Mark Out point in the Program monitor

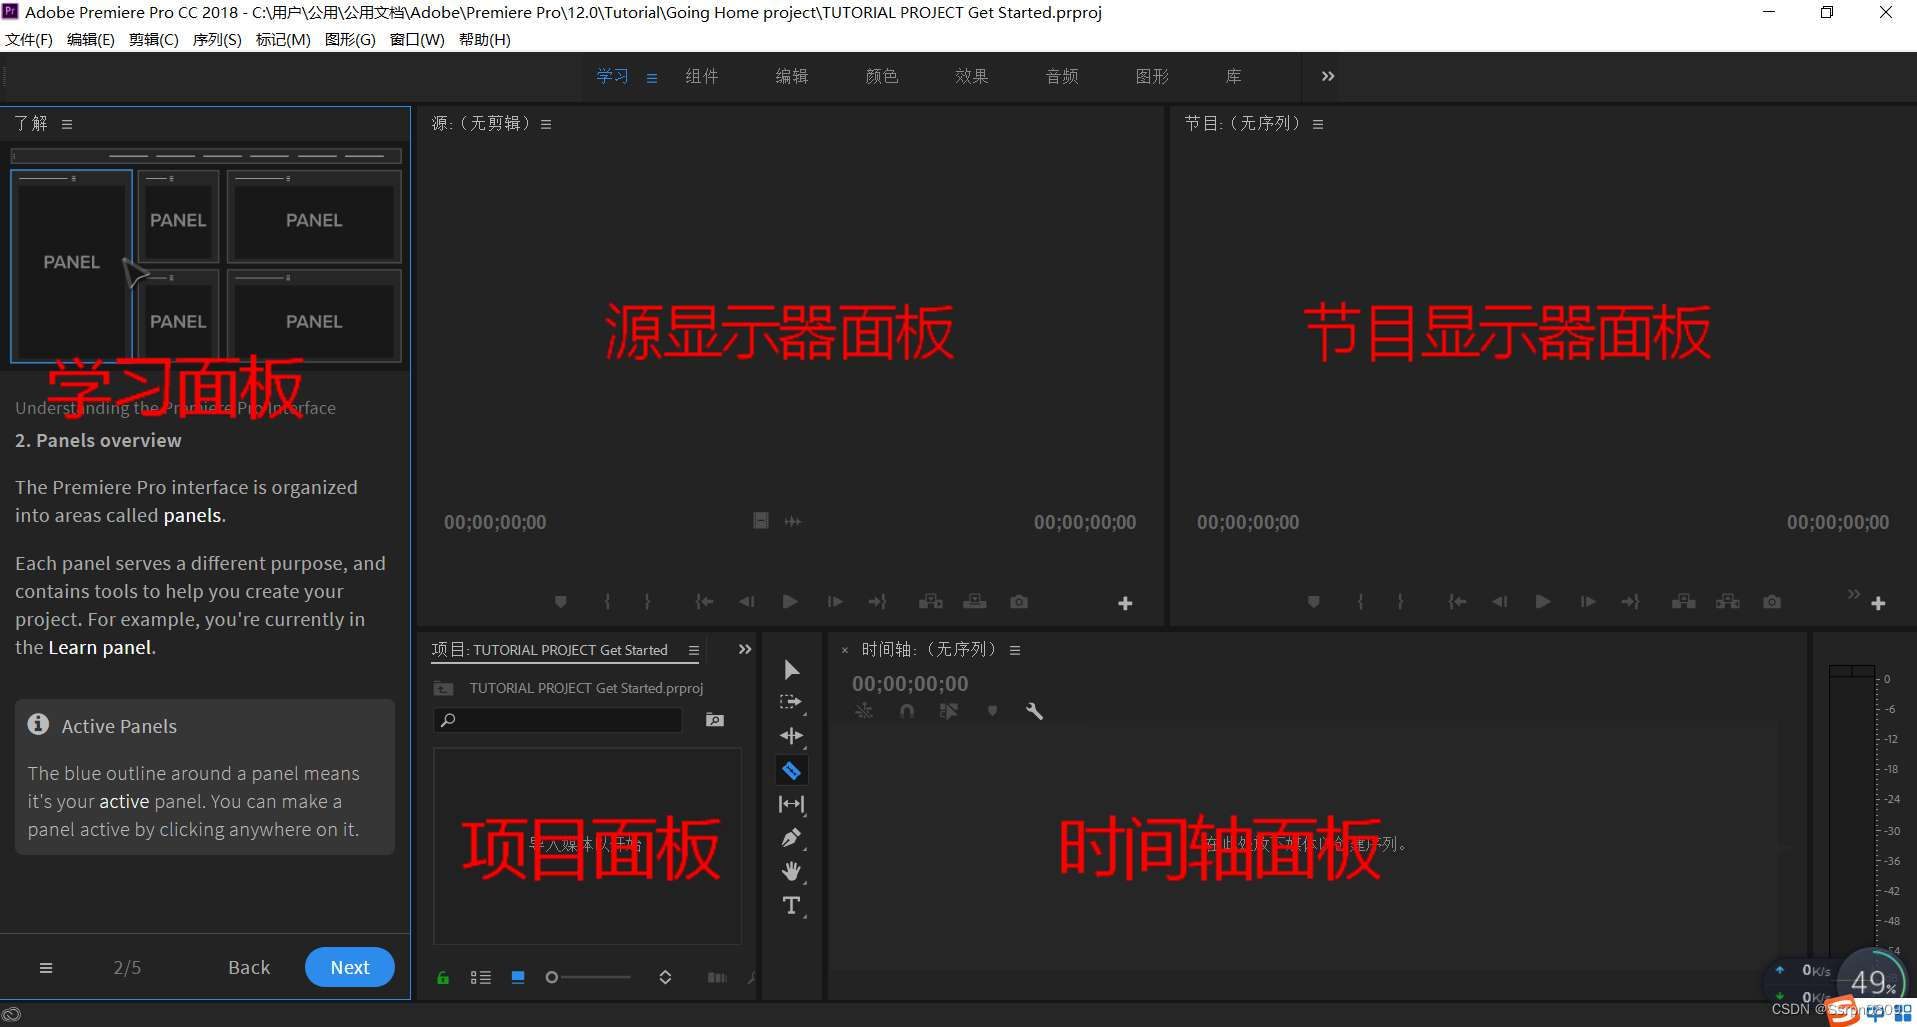pos(1400,602)
